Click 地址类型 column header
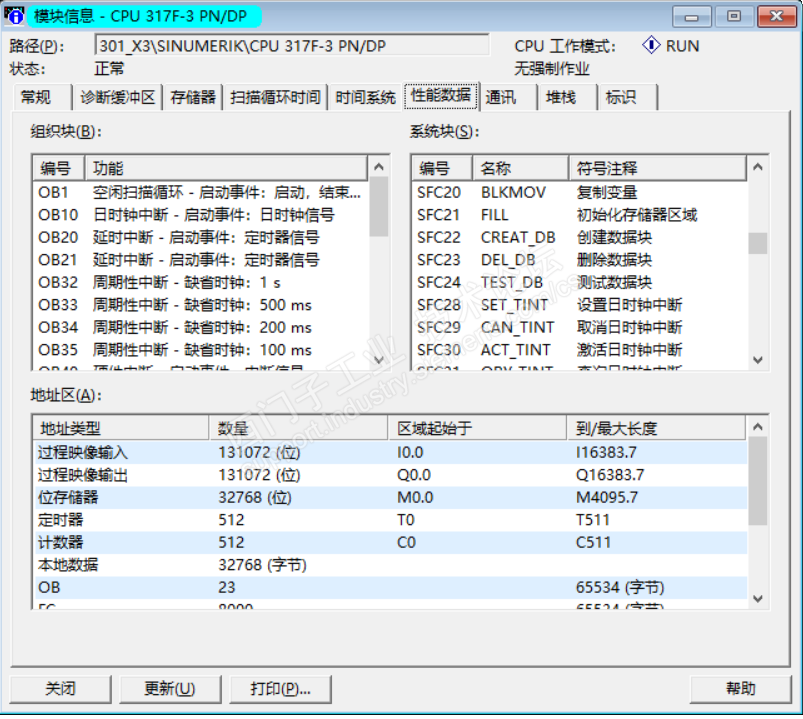This screenshot has width=803, height=719. tap(121, 428)
